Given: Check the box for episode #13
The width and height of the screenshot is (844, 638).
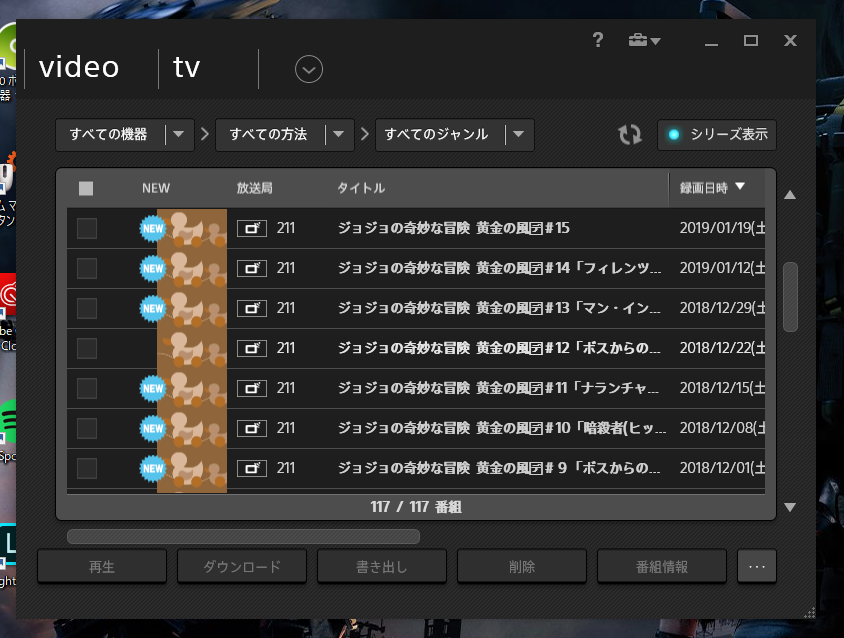Looking at the screenshot, I should [x=87, y=309].
